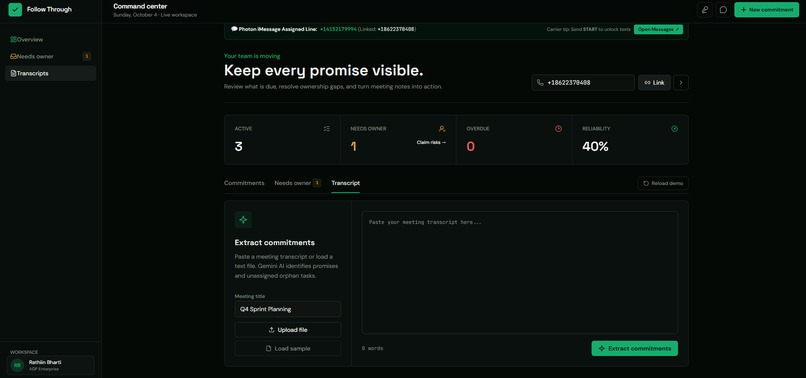Click the pen icon button in the top bar
The height and width of the screenshot is (378, 806).
[x=704, y=10]
